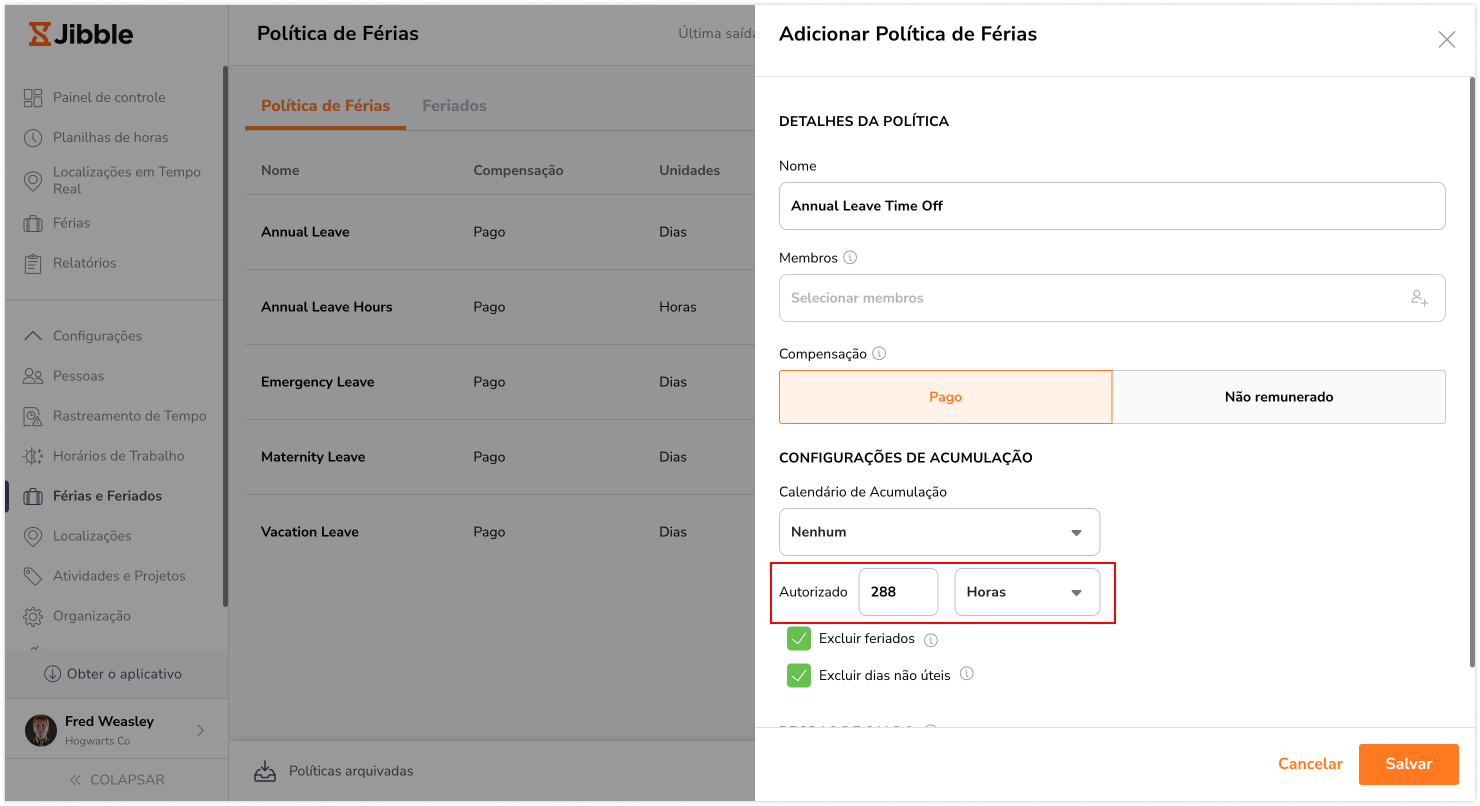Click the Annual Leave Hours row
Viewport: 1480px width, 806px height.
tap(500, 307)
